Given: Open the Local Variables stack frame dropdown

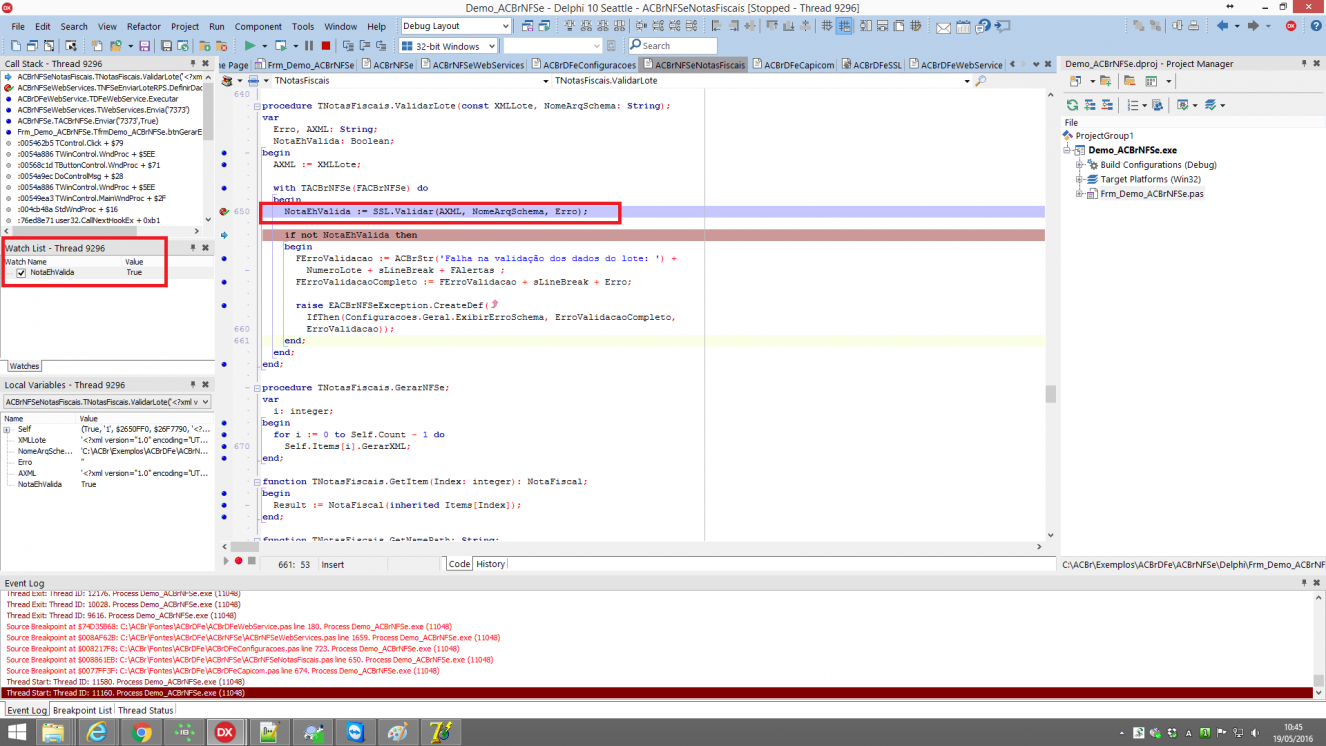Looking at the screenshot, I should (205, 402).
